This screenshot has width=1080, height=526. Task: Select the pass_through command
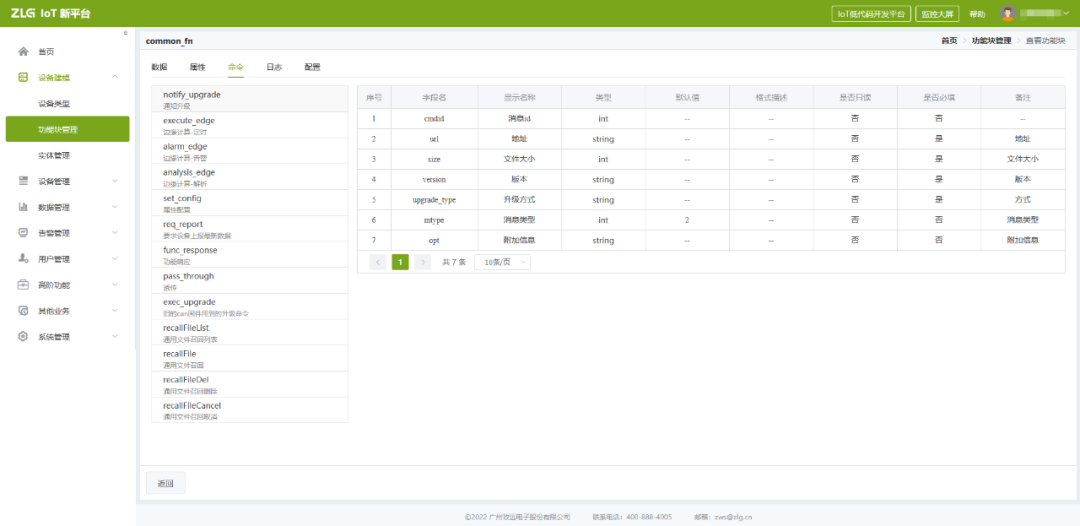click(250, 281)
